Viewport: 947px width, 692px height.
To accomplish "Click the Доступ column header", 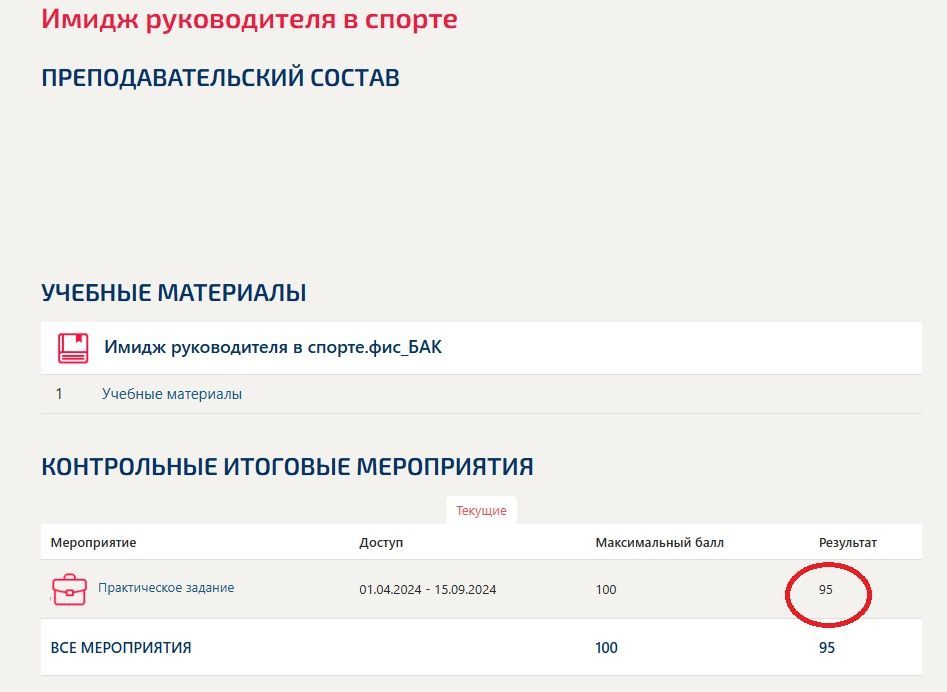I will point(380,542).
